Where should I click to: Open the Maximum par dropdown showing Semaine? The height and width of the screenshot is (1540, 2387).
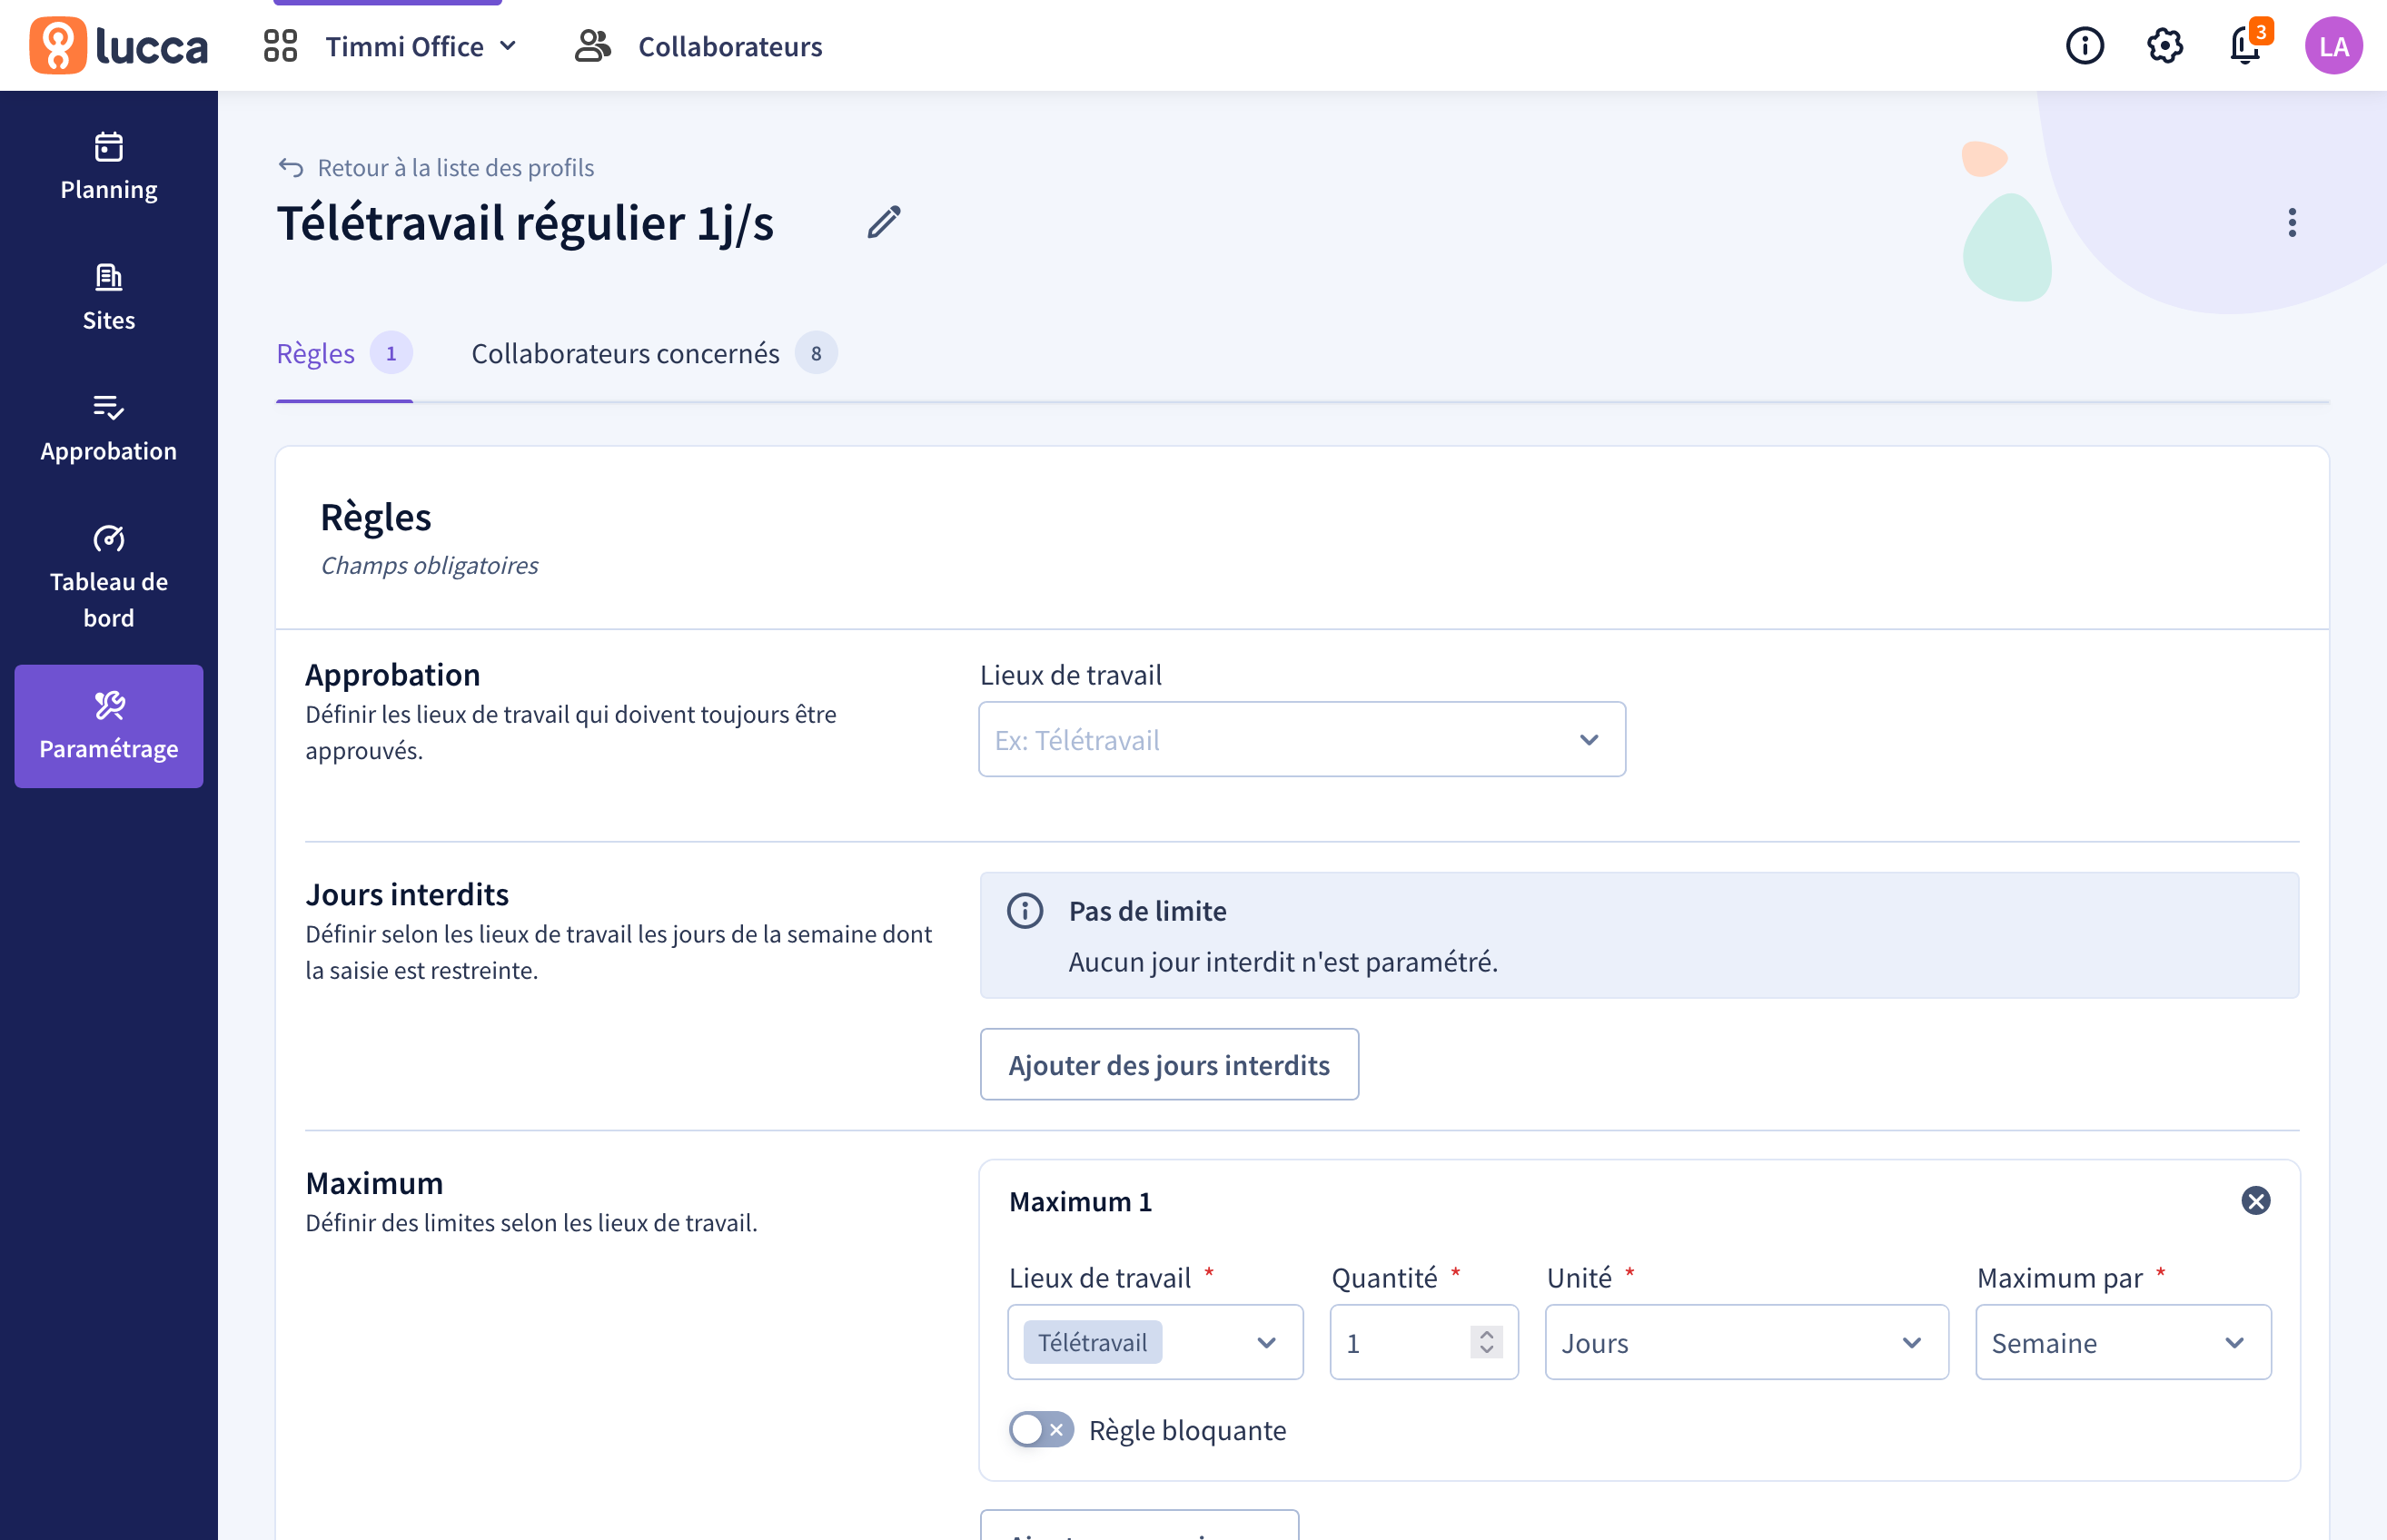tap(2123, 1342)
